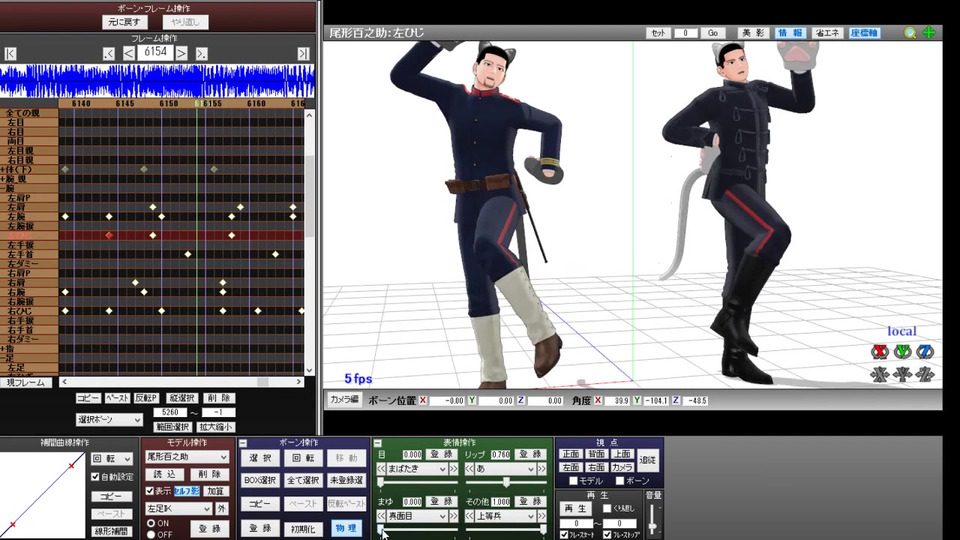This screenshot has width=960, height=540.
Task: Click the frame number field 6154
Action: 155,53
